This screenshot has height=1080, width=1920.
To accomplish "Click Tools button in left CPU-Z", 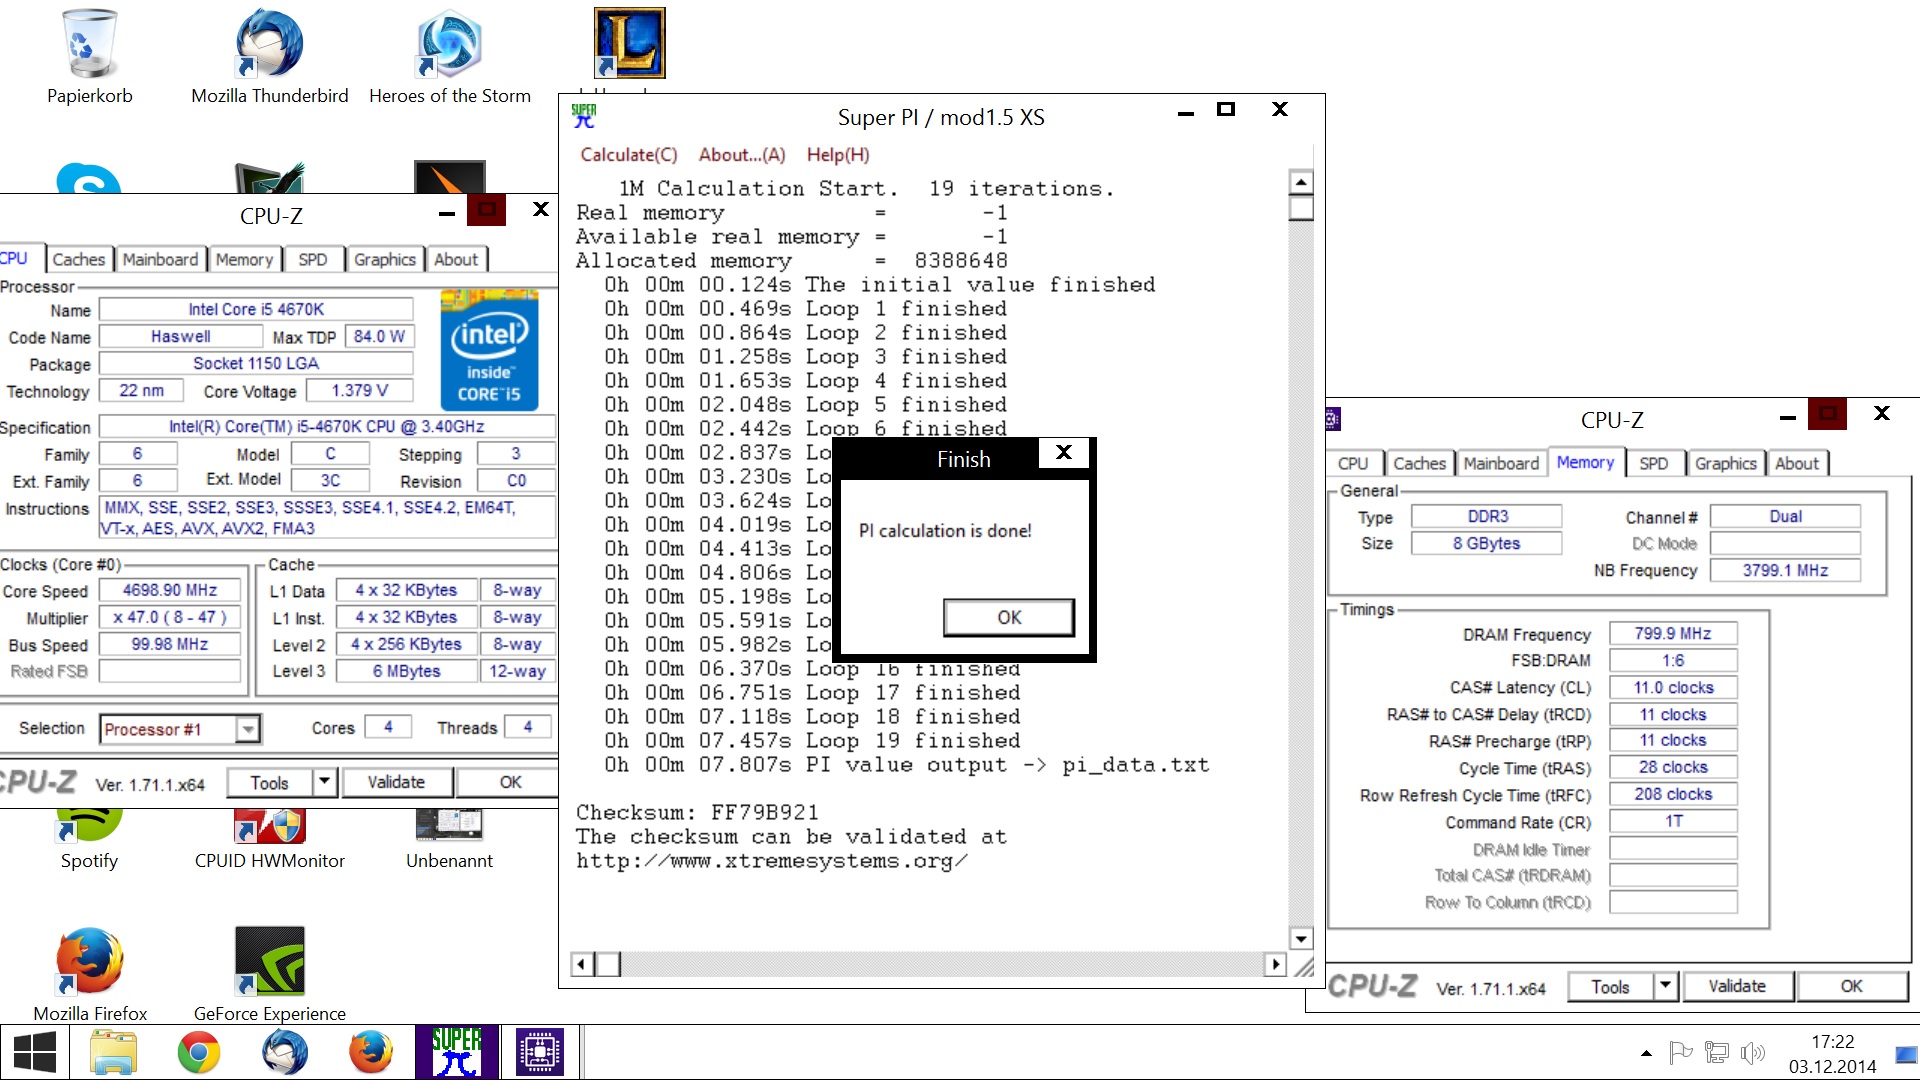I will (270, 783).
